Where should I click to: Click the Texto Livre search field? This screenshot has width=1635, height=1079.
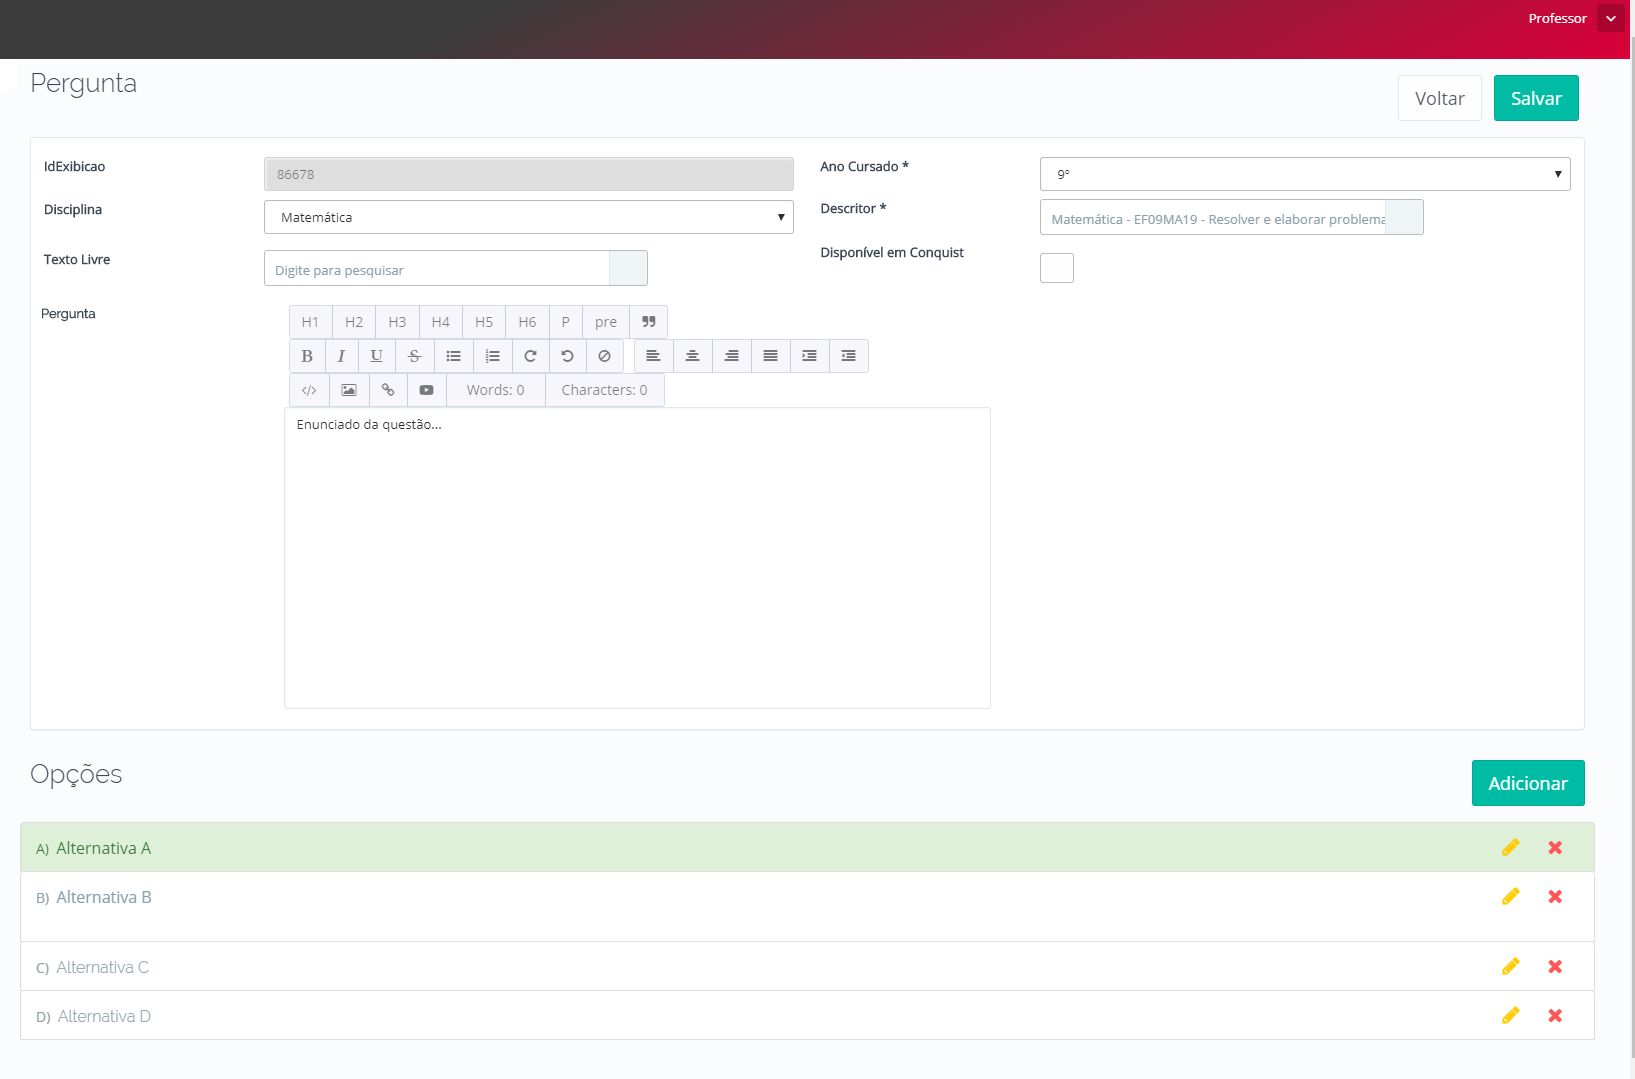point(437,269)
